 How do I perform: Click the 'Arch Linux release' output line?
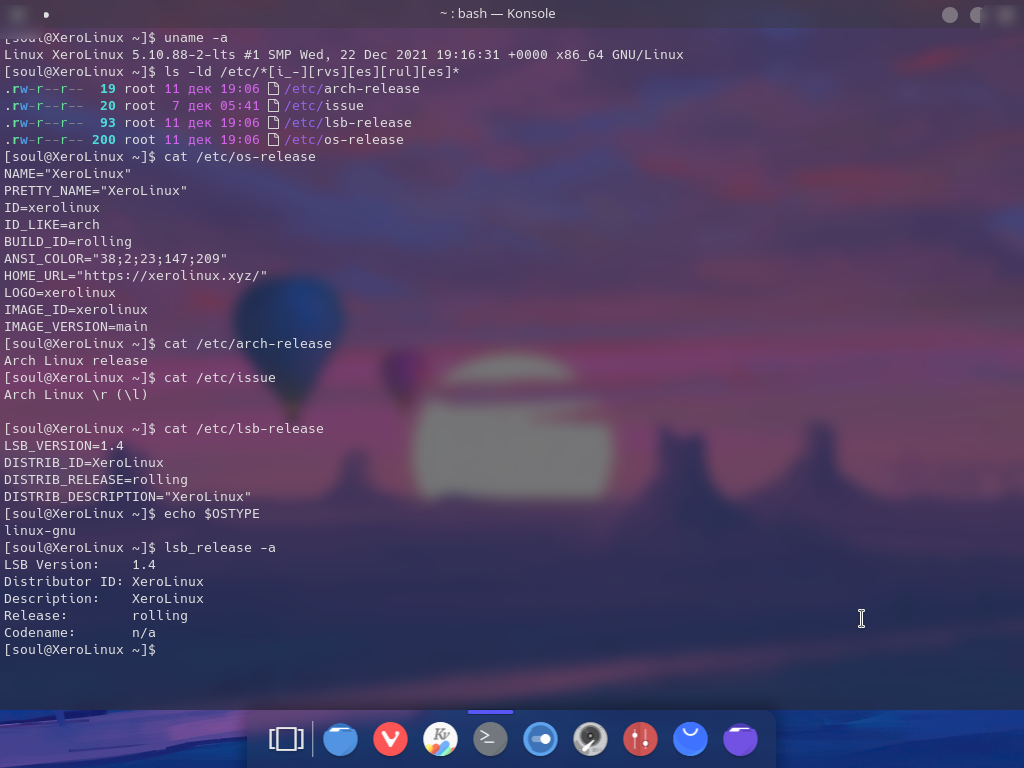tap(76, 360)
